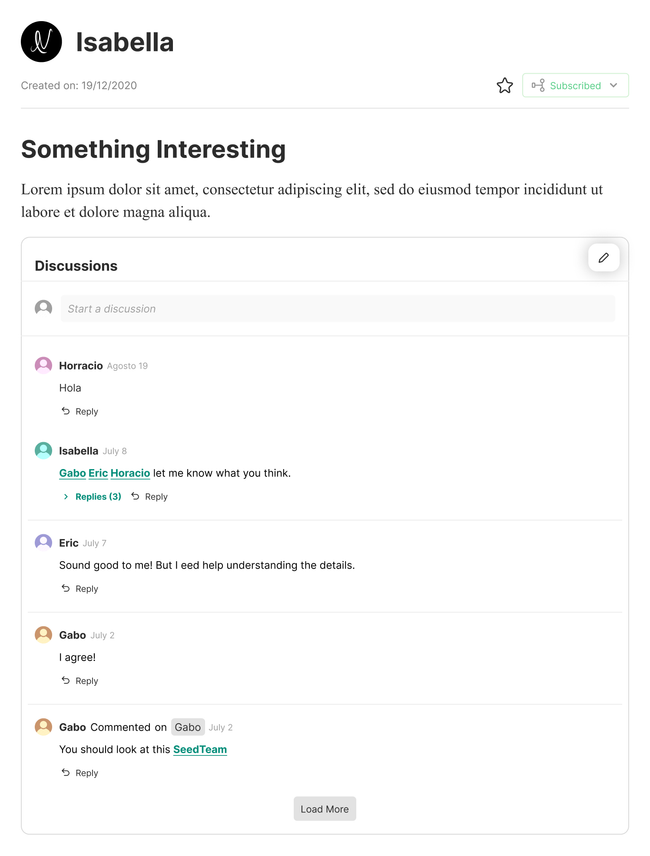650x856 pixels.
Task: Open the SeedTeam mention link
Action: click(x=200, y=749)
